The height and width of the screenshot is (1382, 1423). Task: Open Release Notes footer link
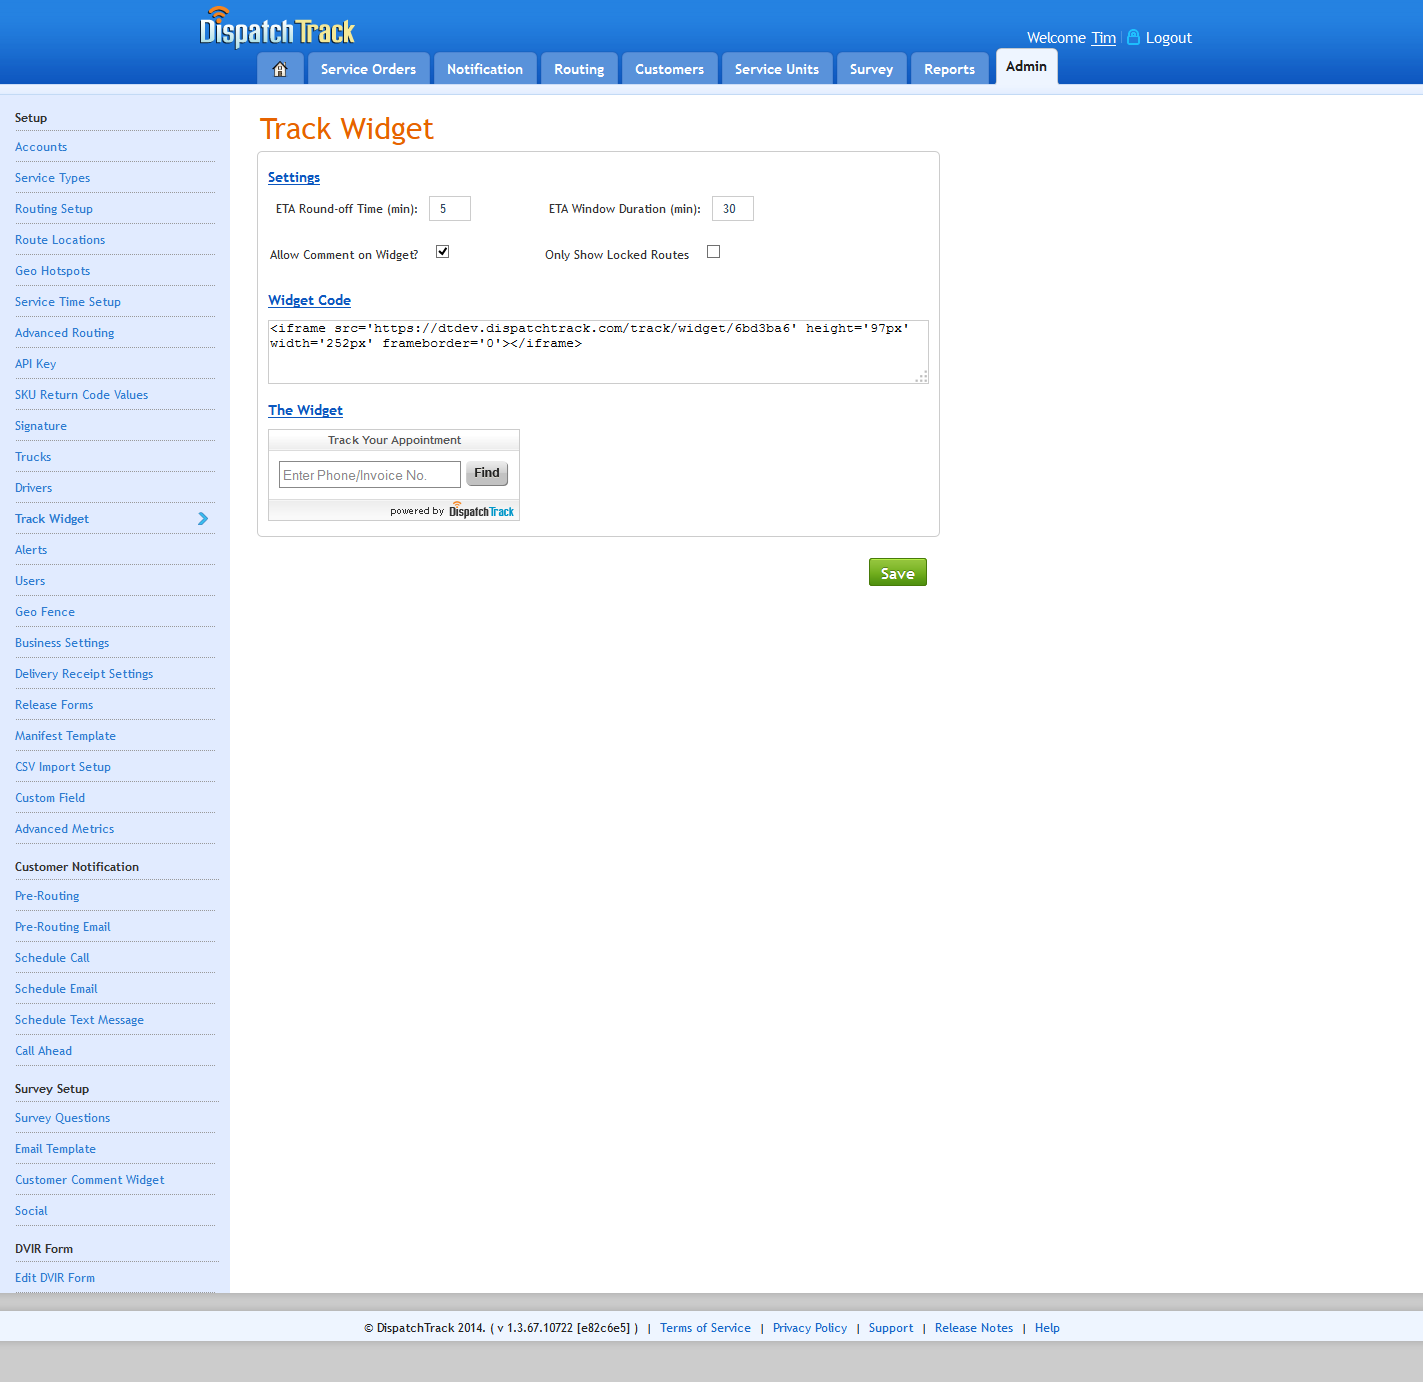coord(973,1328)
